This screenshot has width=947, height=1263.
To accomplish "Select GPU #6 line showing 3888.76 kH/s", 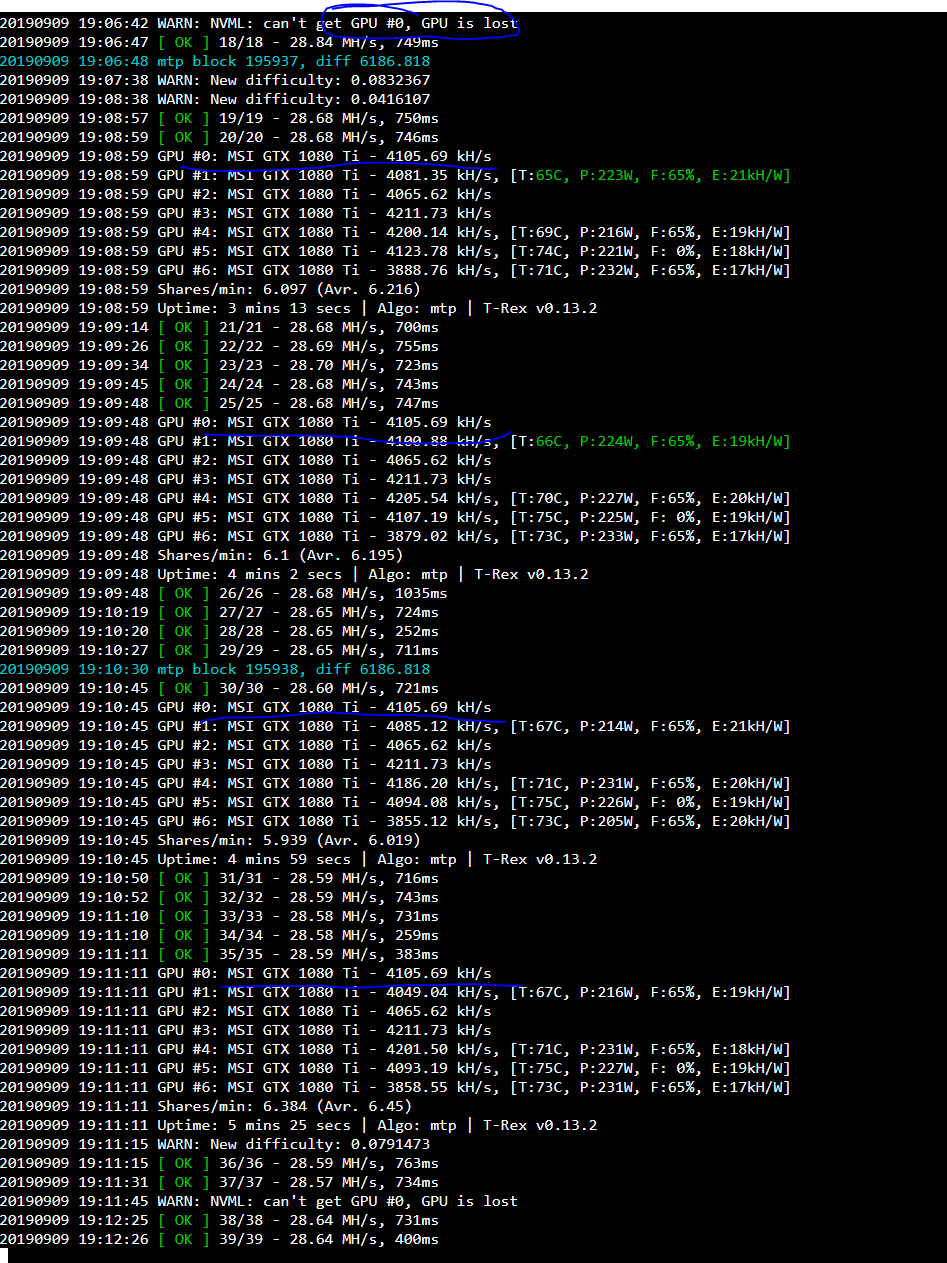I will (395, 270).
